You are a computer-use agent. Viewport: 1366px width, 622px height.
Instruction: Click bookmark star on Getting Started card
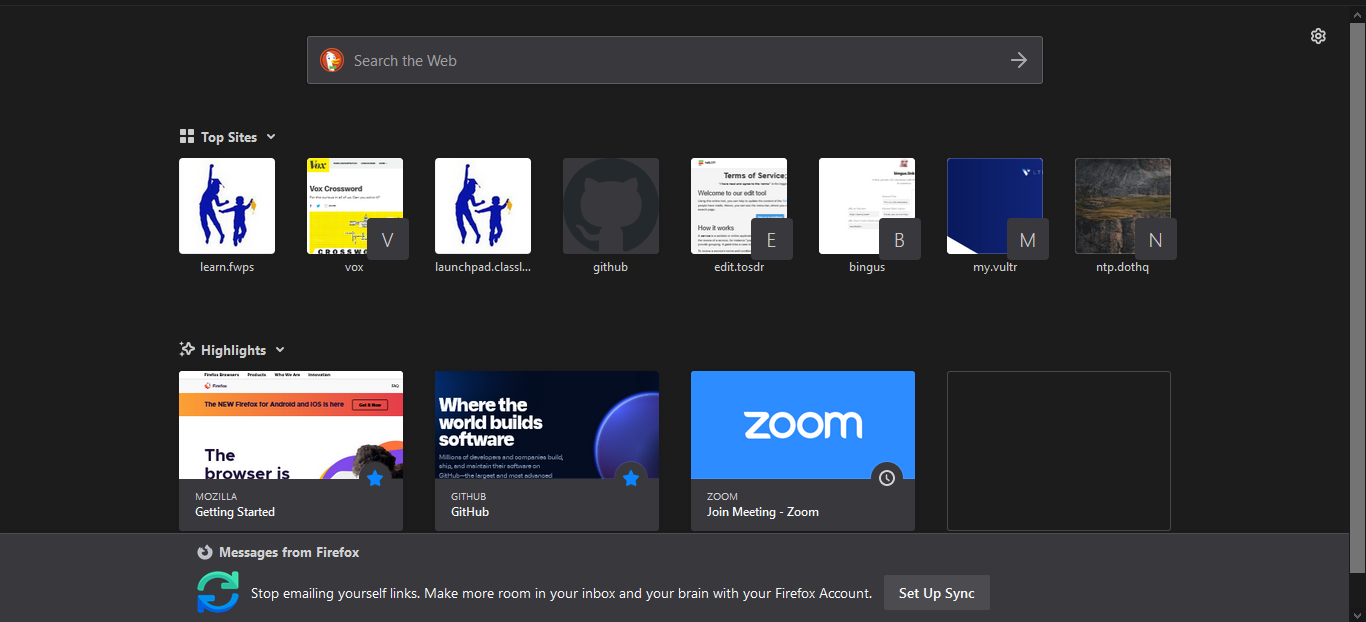[375, 478]
